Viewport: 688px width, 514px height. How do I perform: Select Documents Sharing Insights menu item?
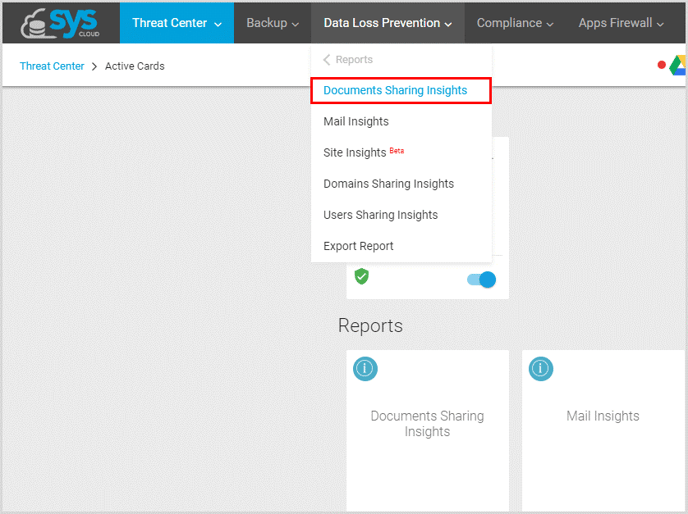(x=401, y=90)
